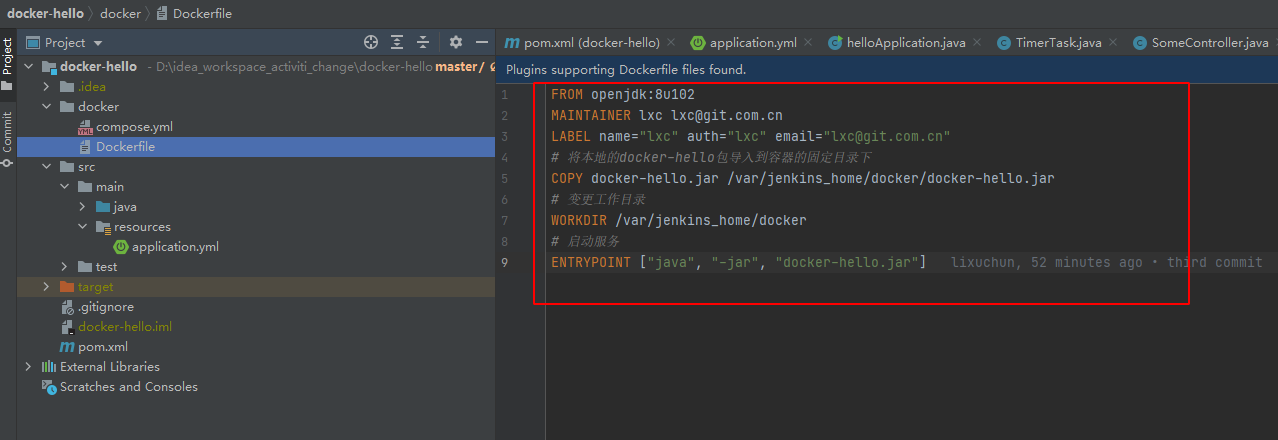Select Scratches and Consoles

click(129, 387)
